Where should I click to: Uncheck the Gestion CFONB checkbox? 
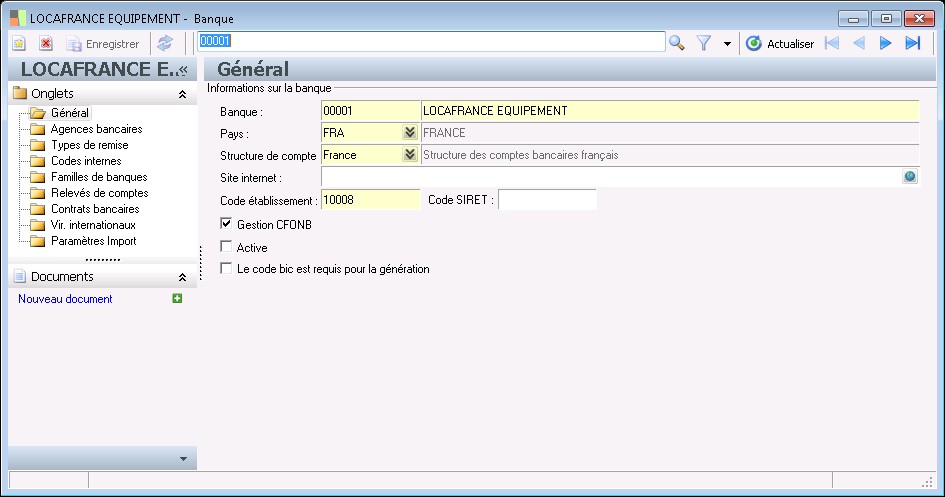click(226, 225)
